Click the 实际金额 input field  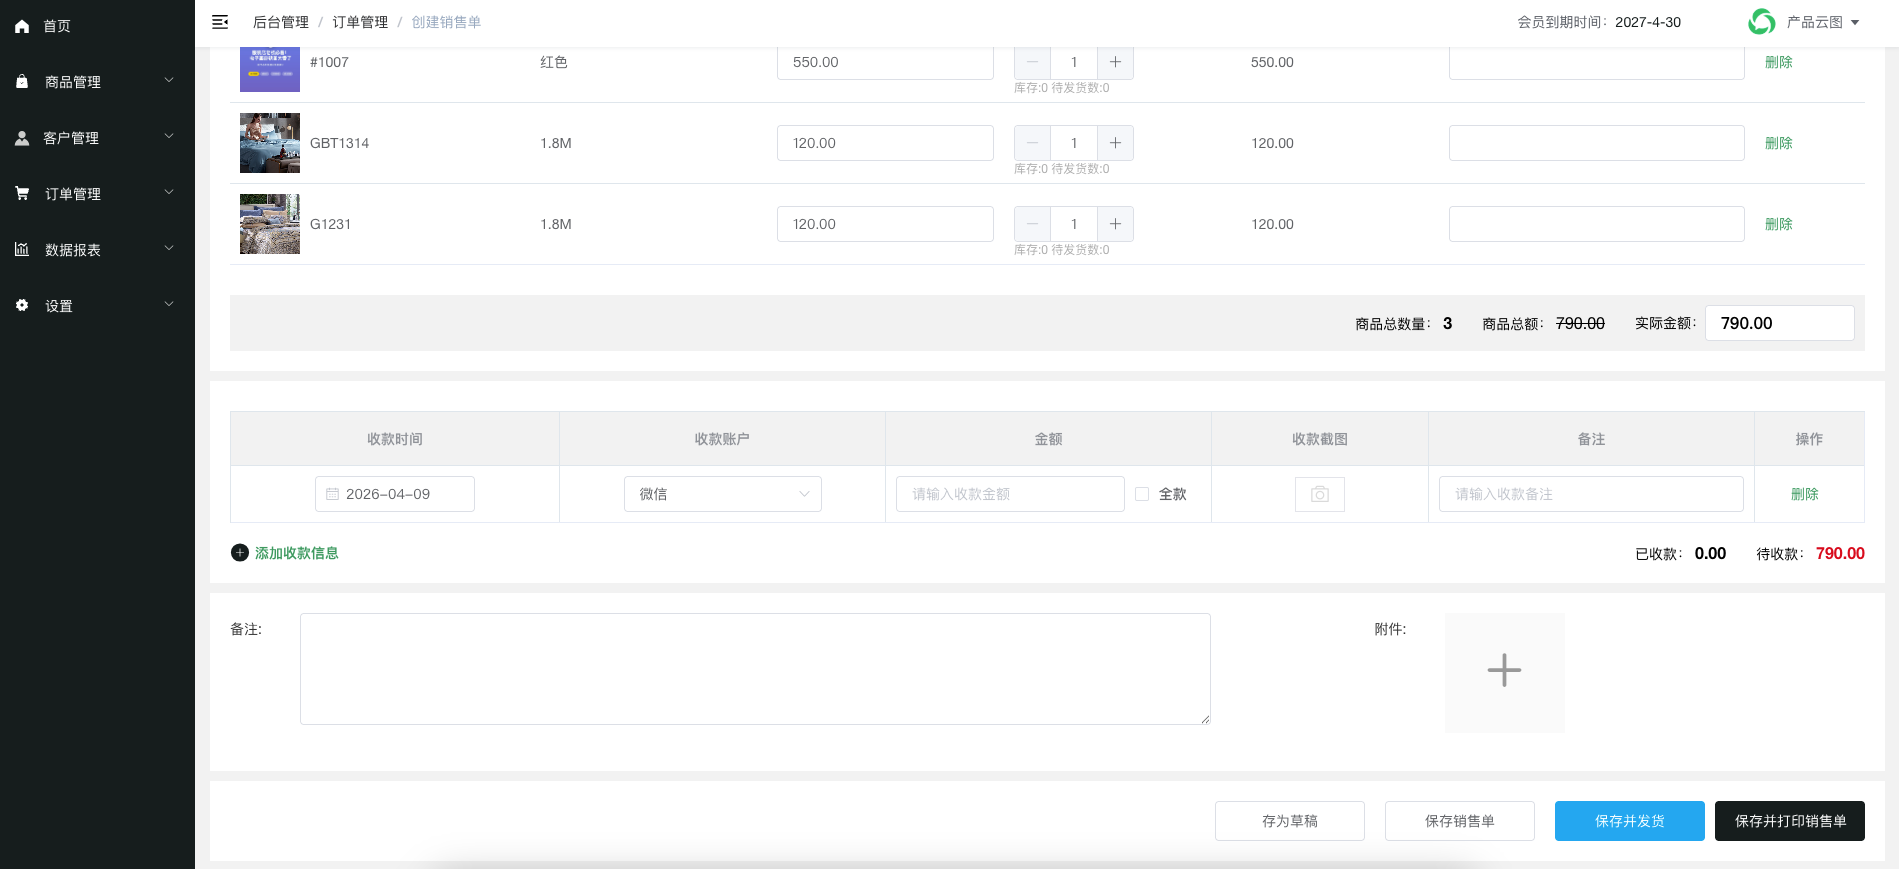(1780, 323)
